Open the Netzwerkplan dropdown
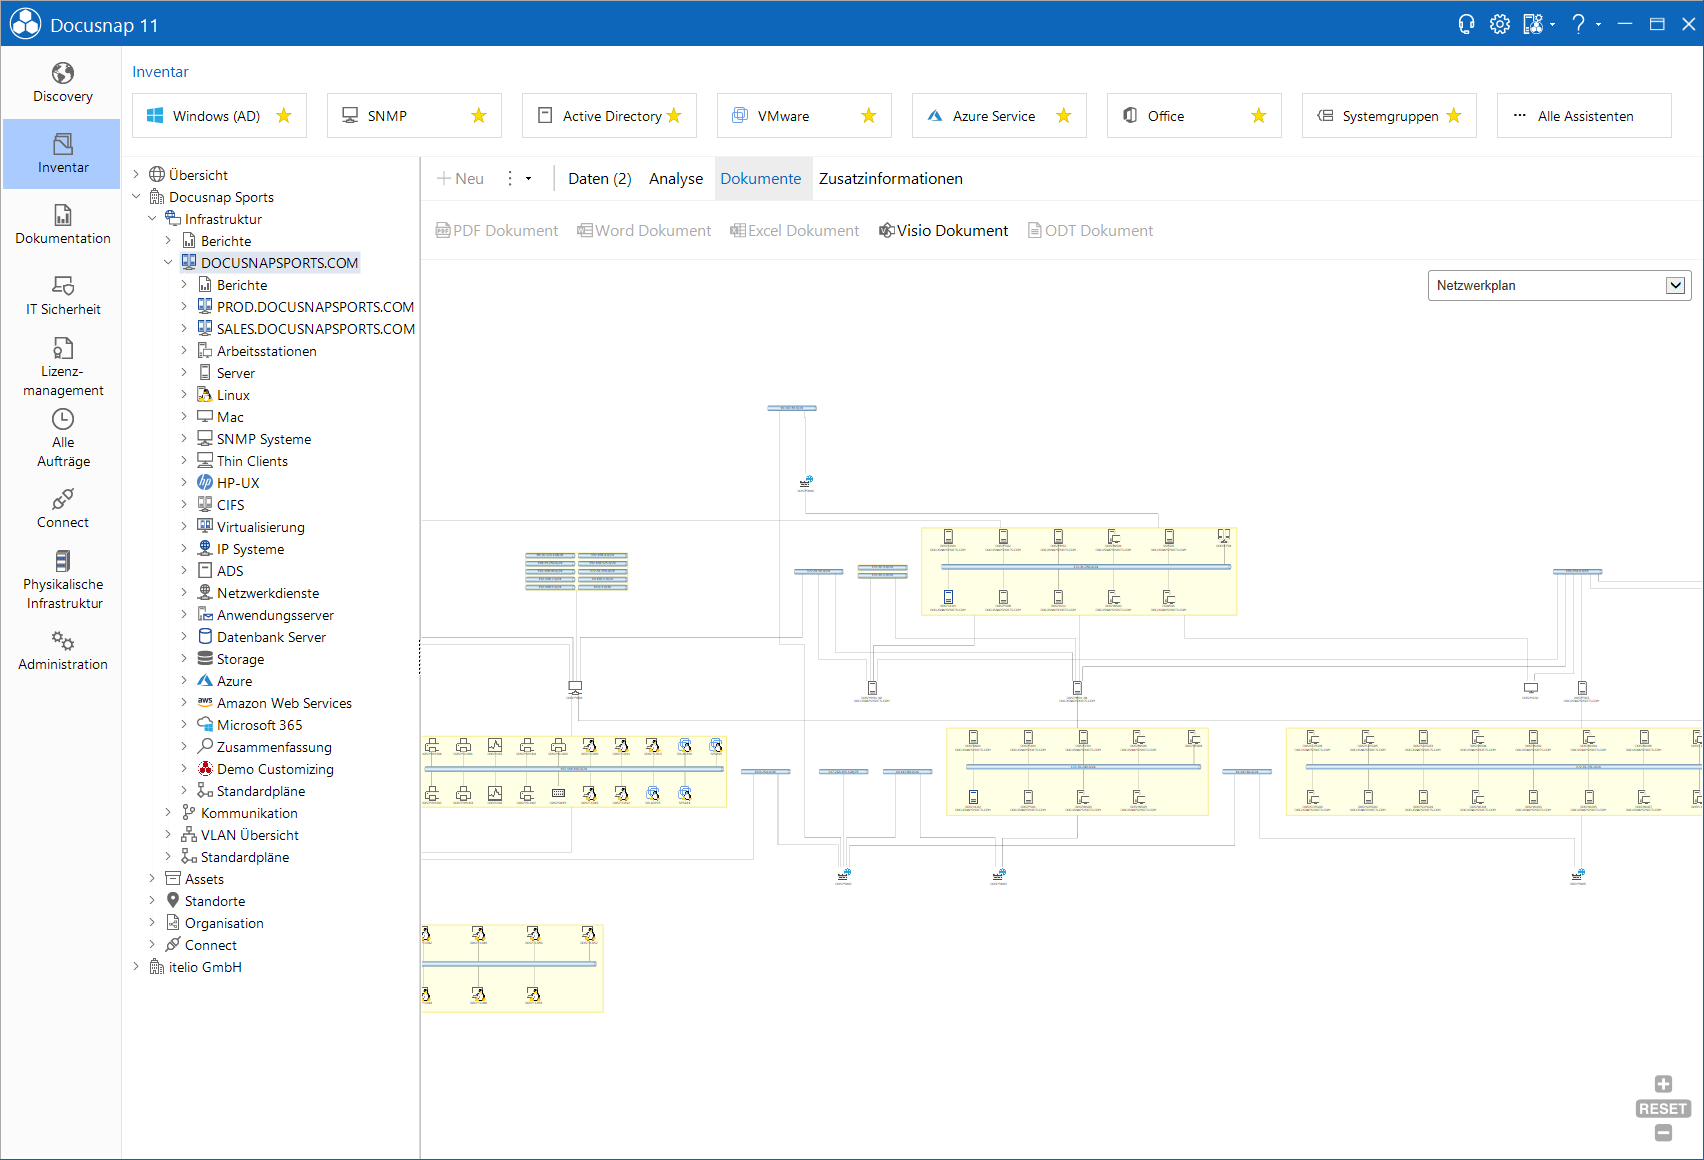This screenshot has width=1704, height=1160. click(1559, 286)
